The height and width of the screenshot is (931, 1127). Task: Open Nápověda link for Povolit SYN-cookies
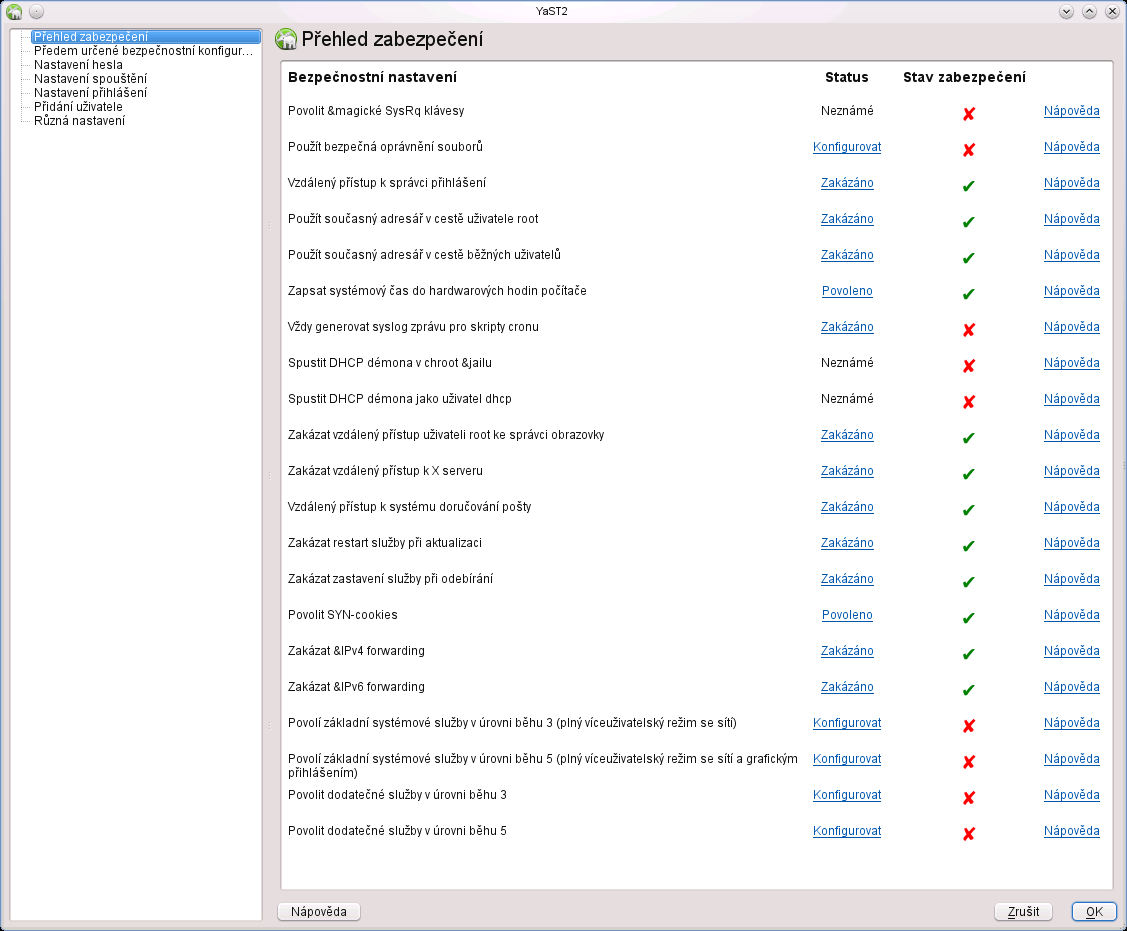(x=1071, y=615)
